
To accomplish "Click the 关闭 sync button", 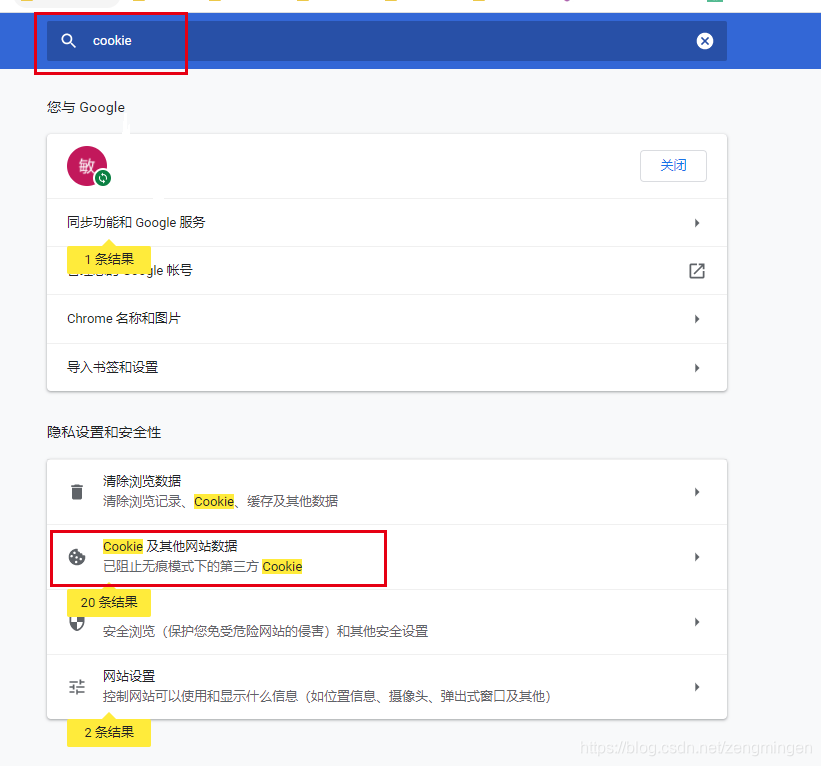I will tap(673, 166).
